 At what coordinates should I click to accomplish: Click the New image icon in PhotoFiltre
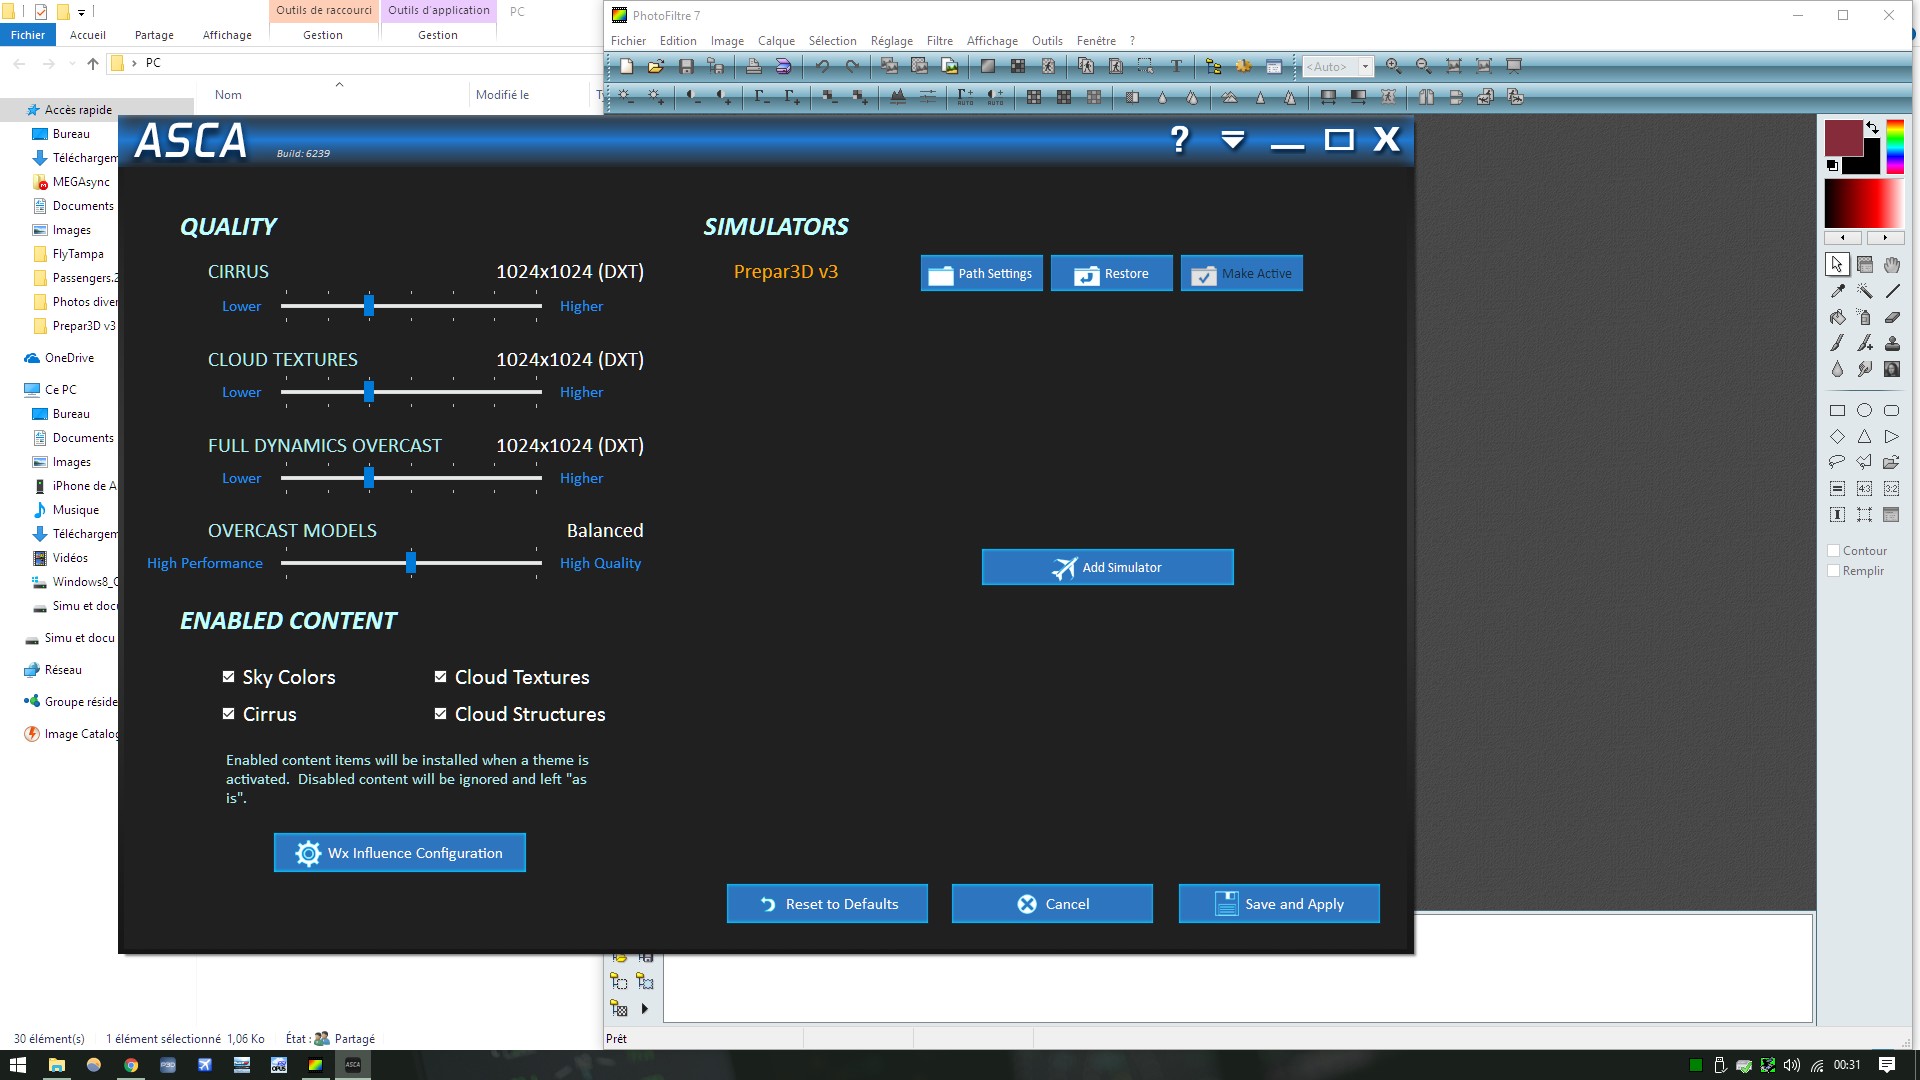pyautogui.click(x=626, y=66)
